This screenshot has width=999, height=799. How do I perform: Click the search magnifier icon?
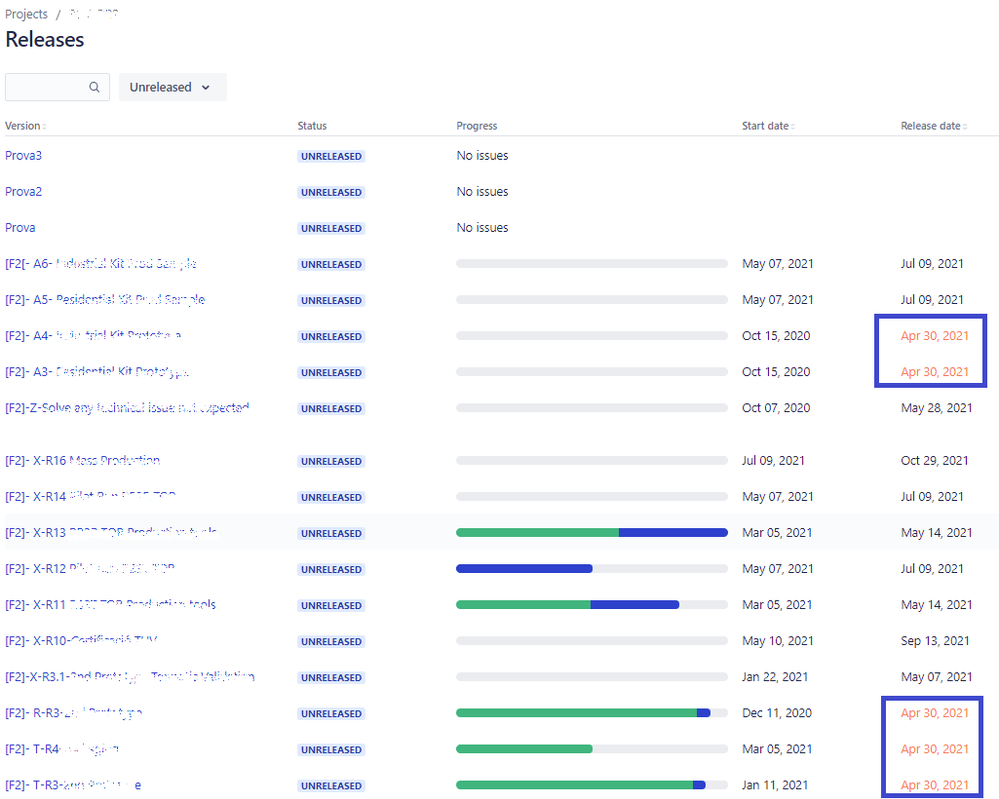[94, 87]
